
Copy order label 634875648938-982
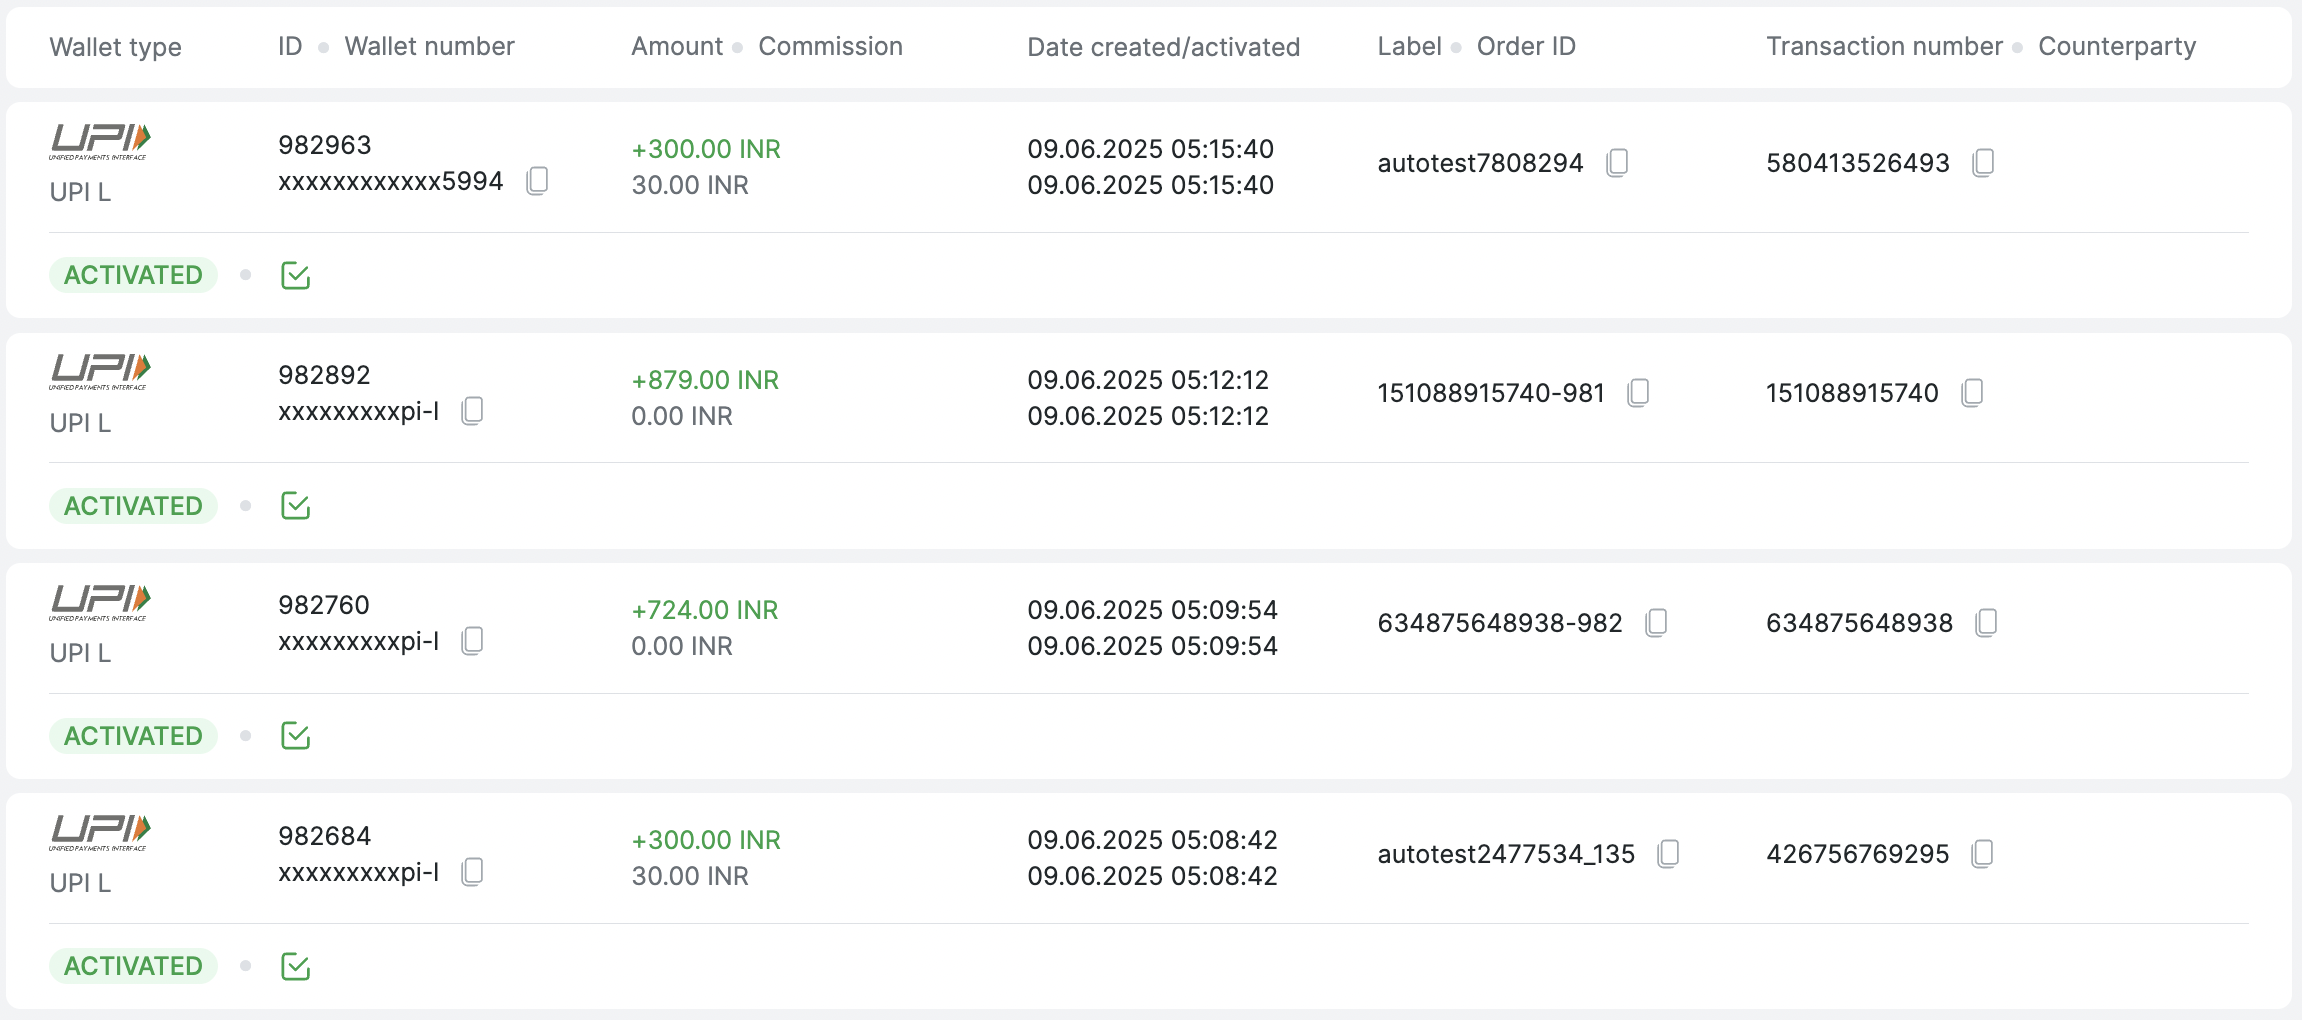pyautogui.click(x=1656, y=623)
